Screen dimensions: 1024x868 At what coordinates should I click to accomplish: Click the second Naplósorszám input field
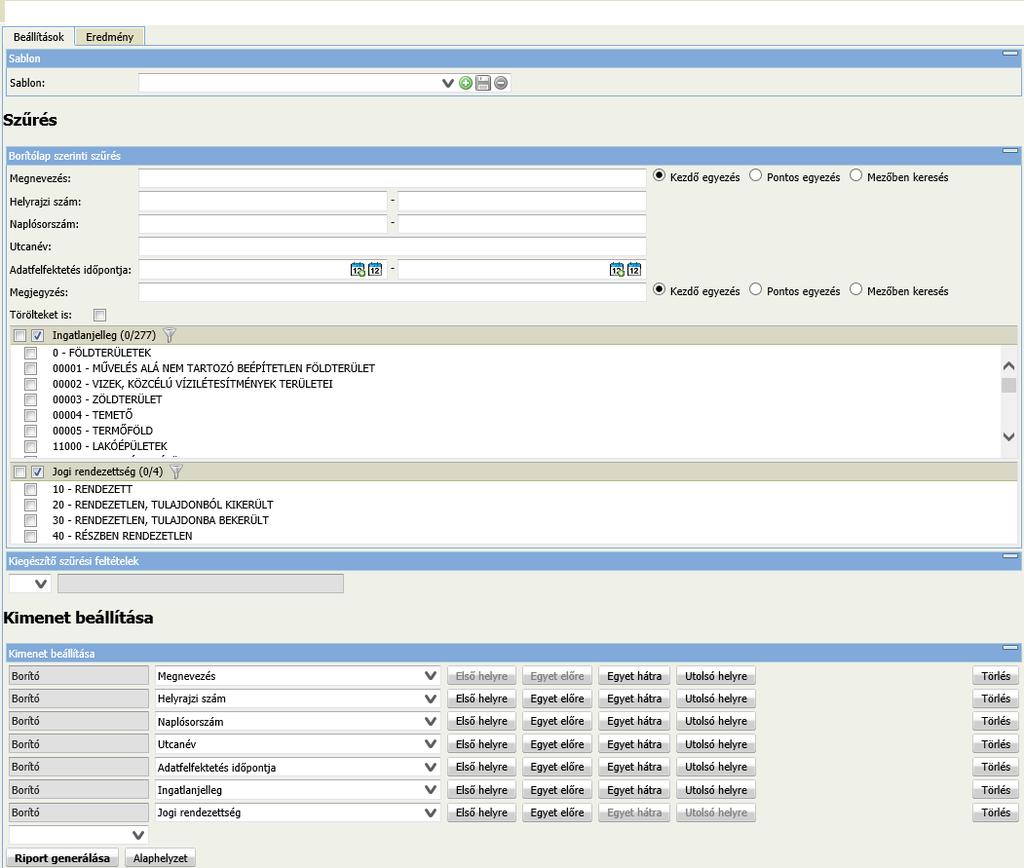[x=522, y=224]
